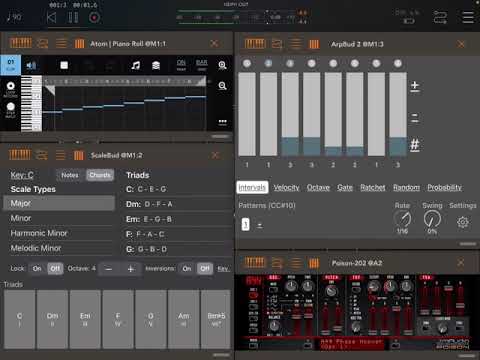Show the keyboard in Atom Piano Roll title bar

coord(21,43)
